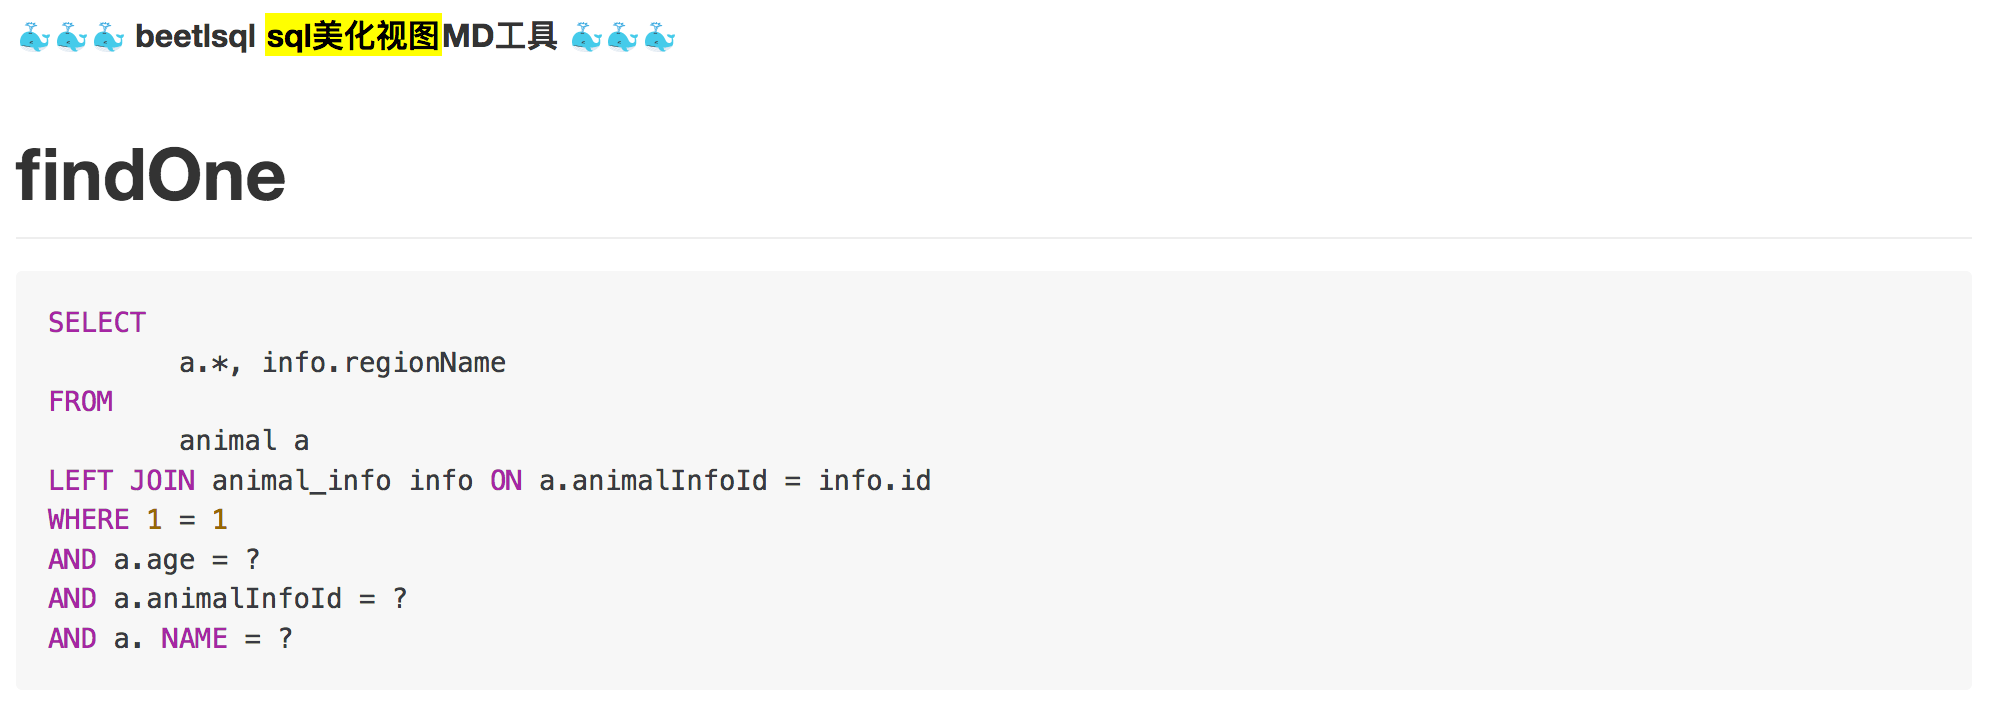
Task: Click the second whale emoji before beetlsql
Action: [72, 38]
